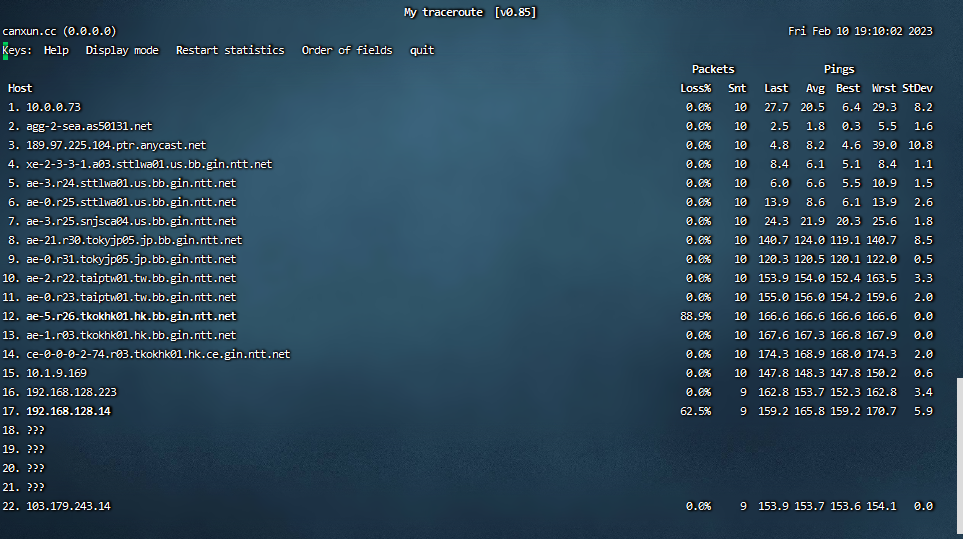Click Avg value 21.9 in hop 7
963x539 pixels.
click(812, 222)
